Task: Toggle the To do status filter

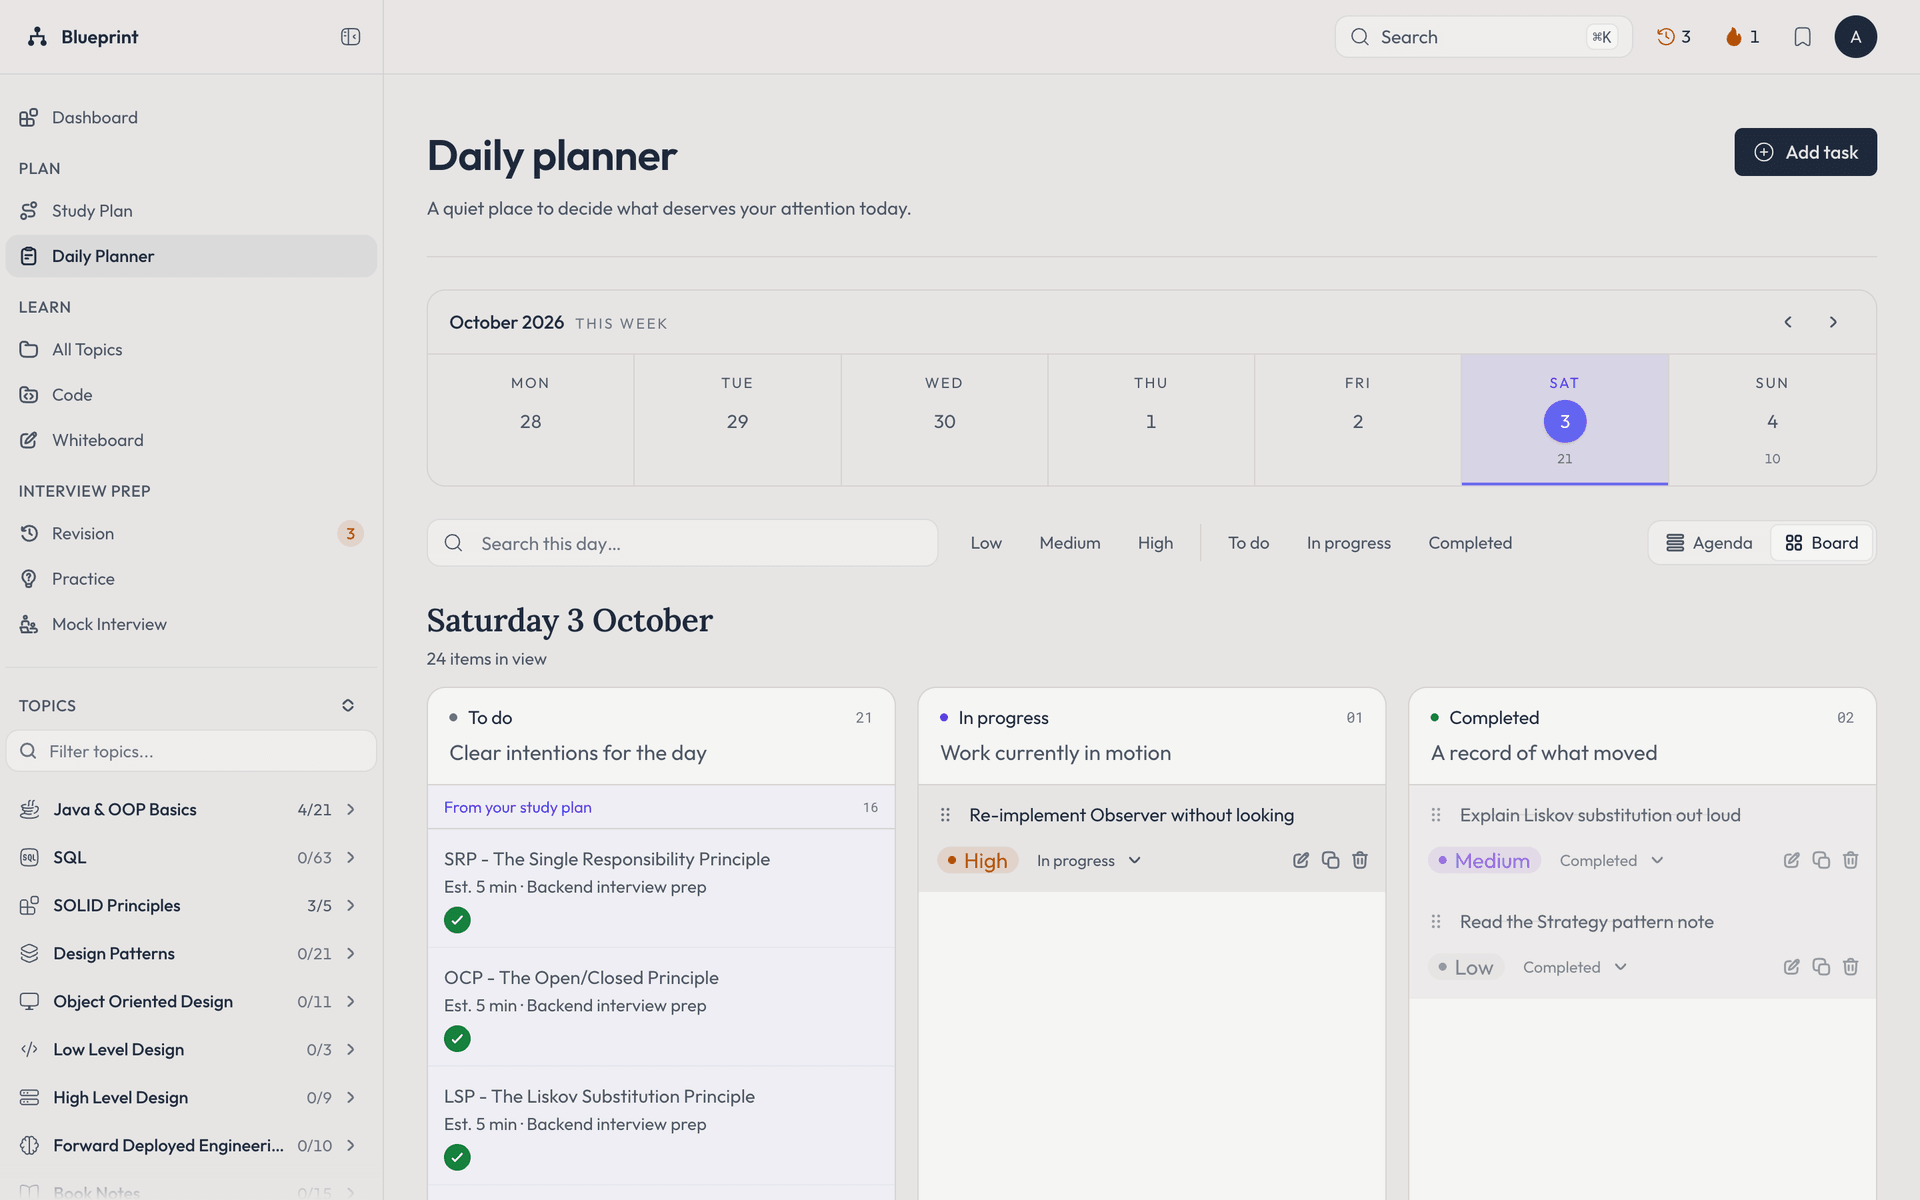Action: pos(1248,543)
